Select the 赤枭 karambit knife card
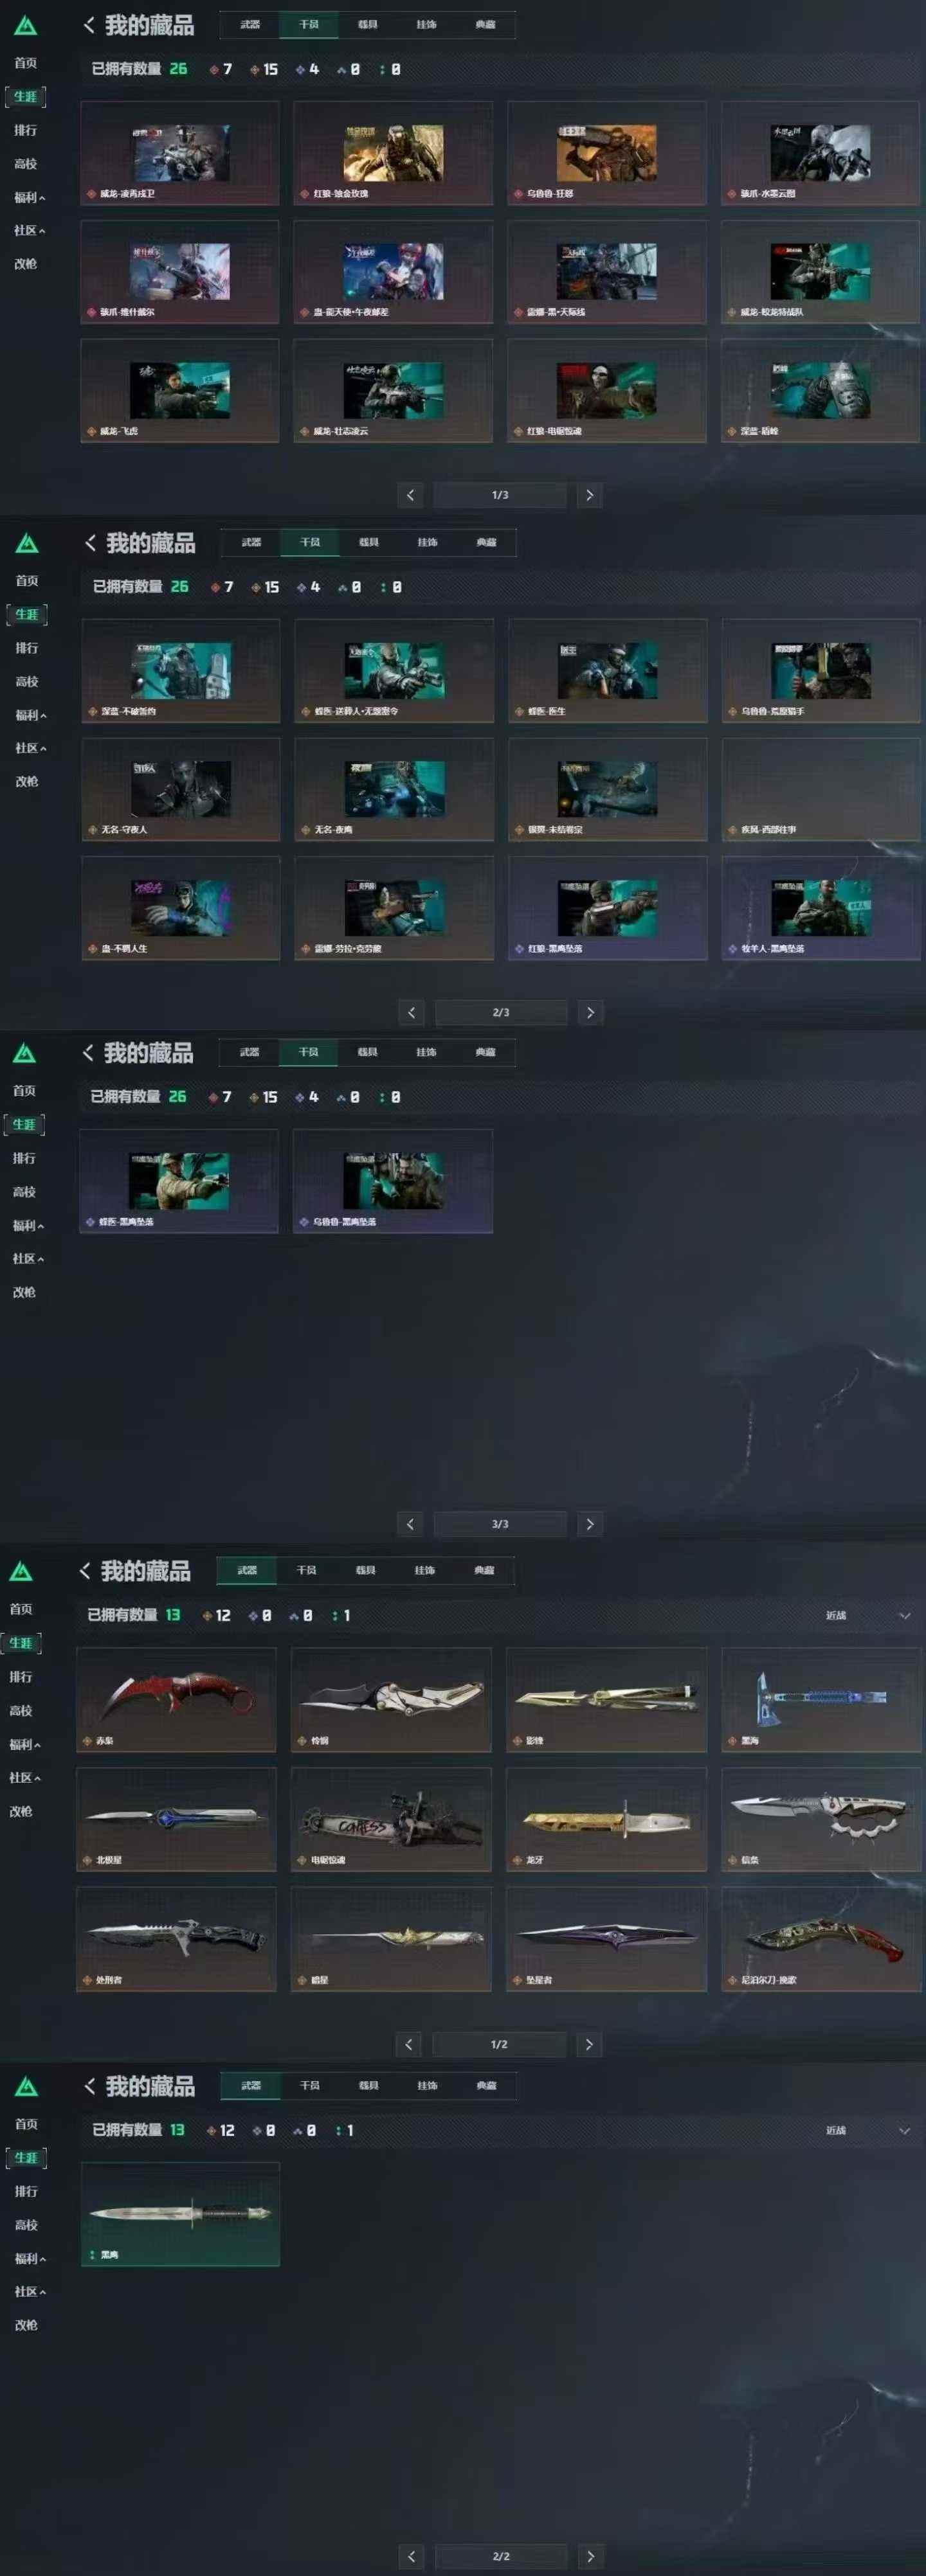The height and width of the screenshot is (2576, 926). (x=176, y=1700)
